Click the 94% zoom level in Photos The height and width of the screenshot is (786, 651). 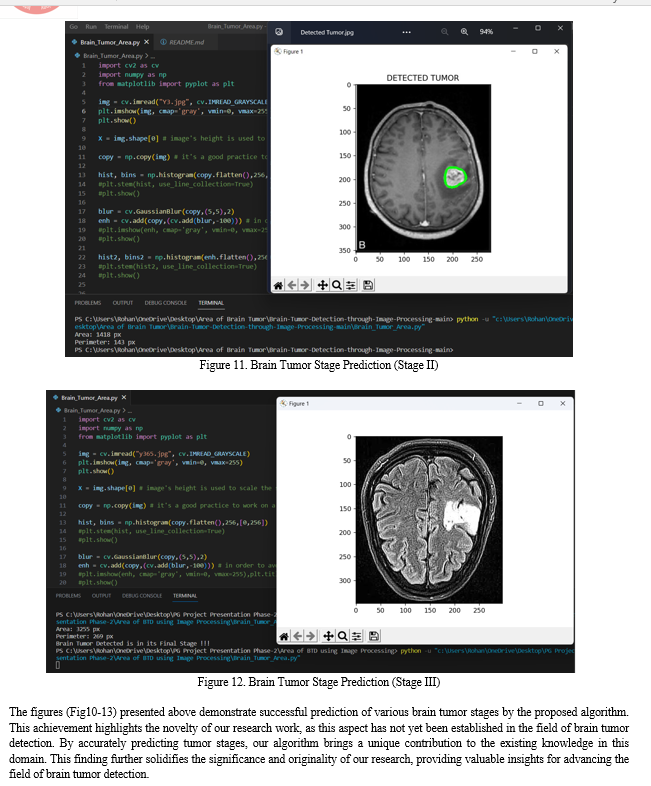(486, 32)
